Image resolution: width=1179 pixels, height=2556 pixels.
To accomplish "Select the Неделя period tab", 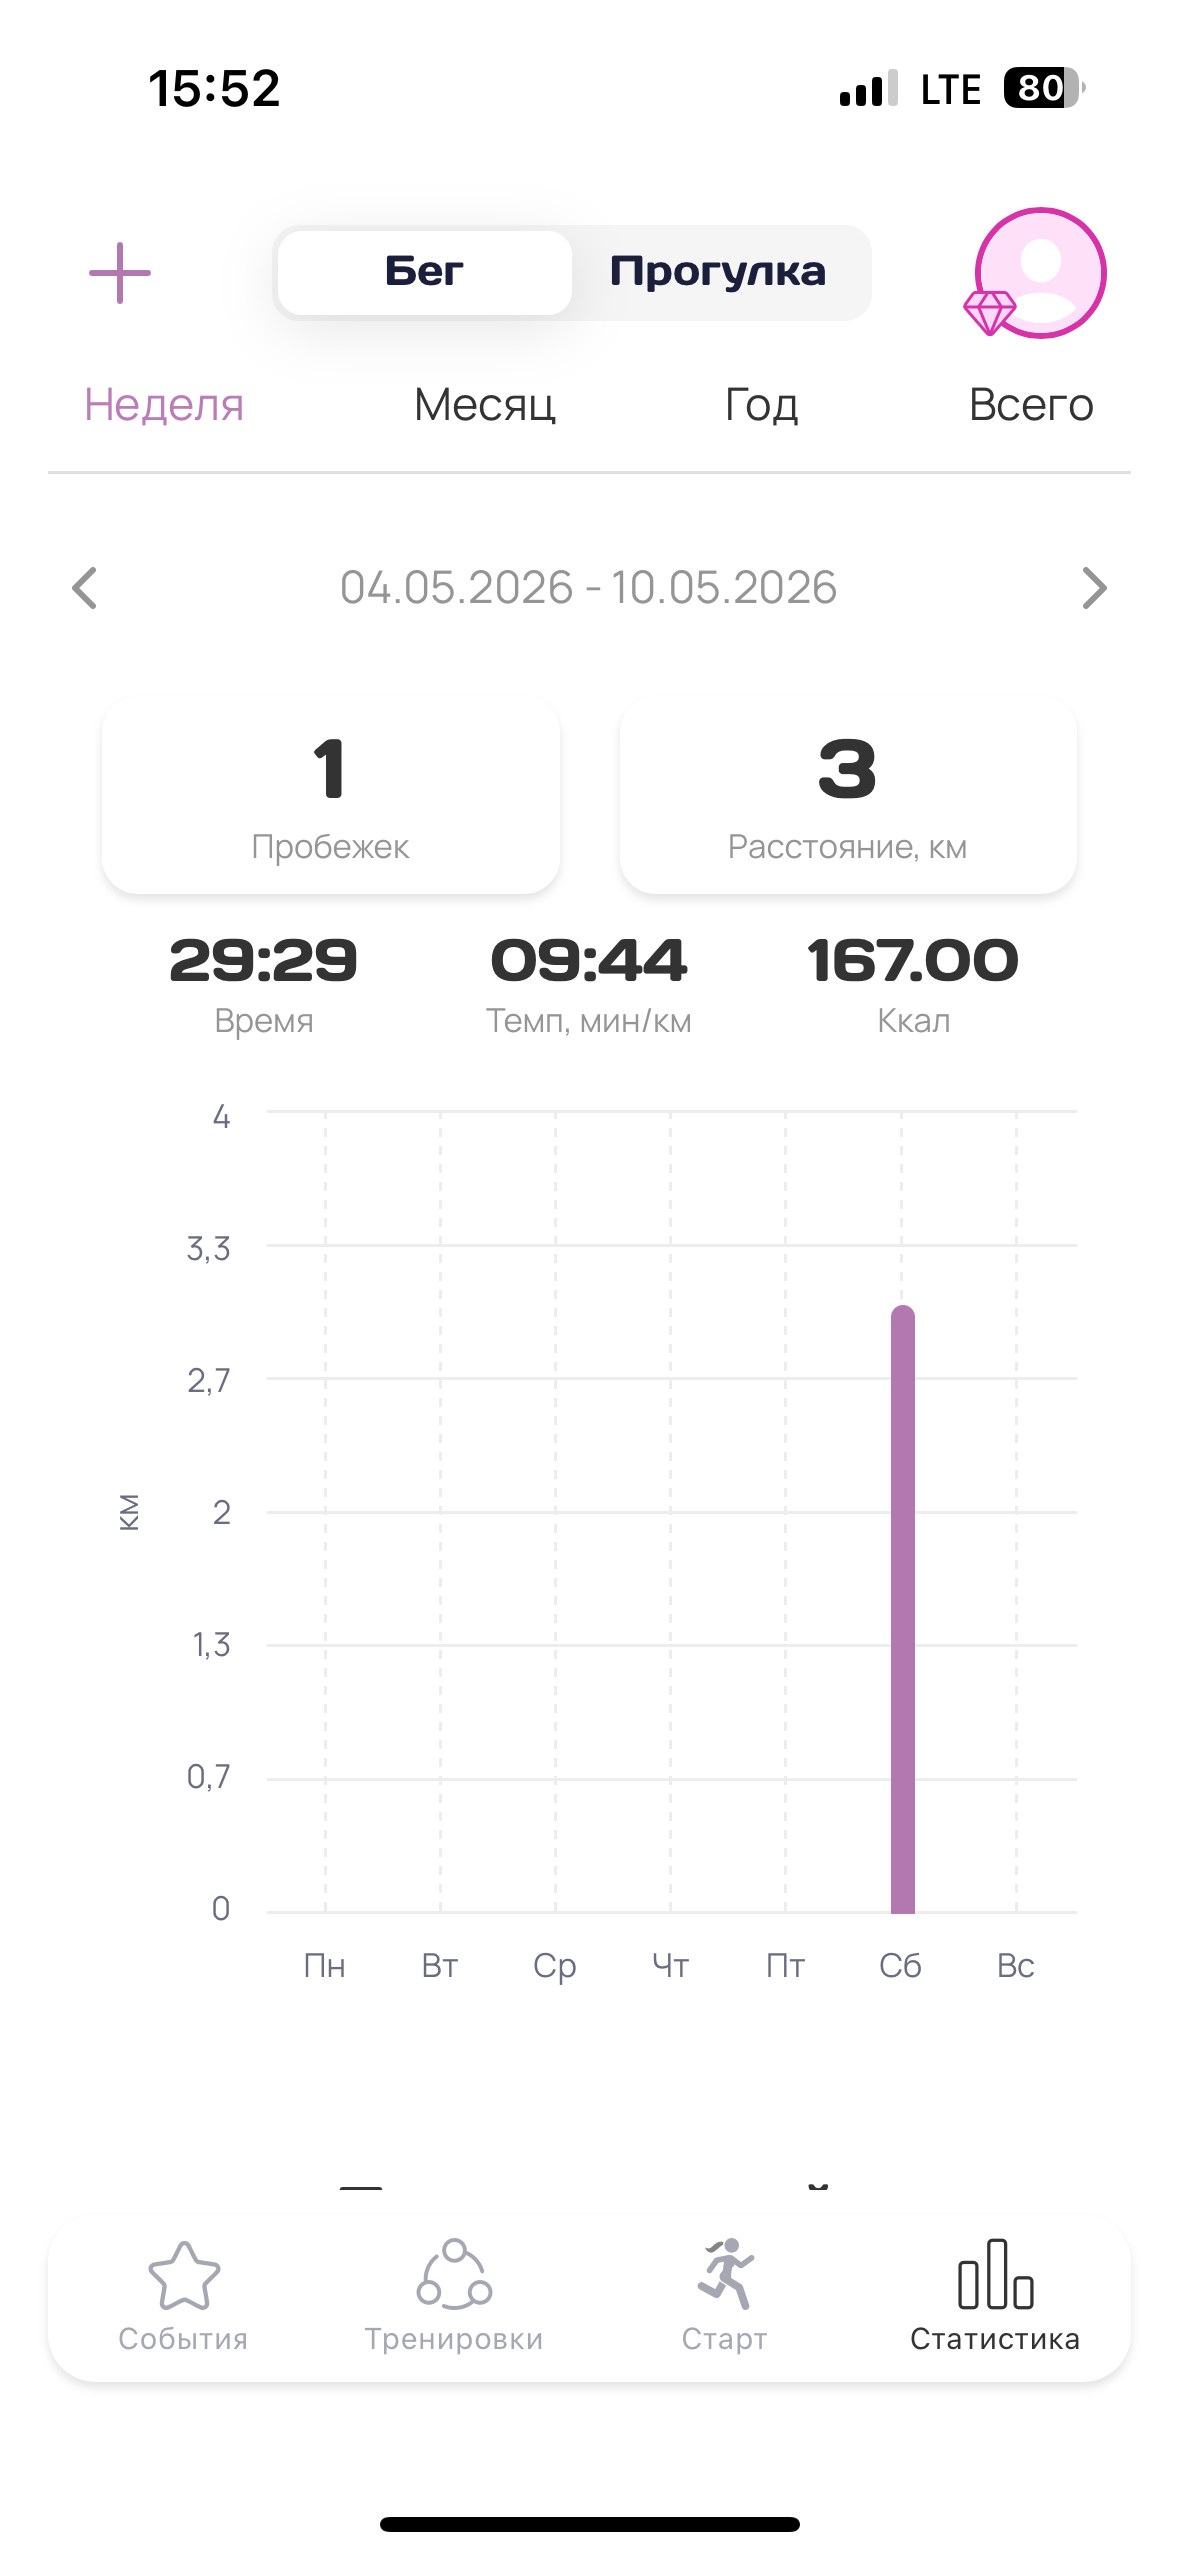I will pos(164,405).
